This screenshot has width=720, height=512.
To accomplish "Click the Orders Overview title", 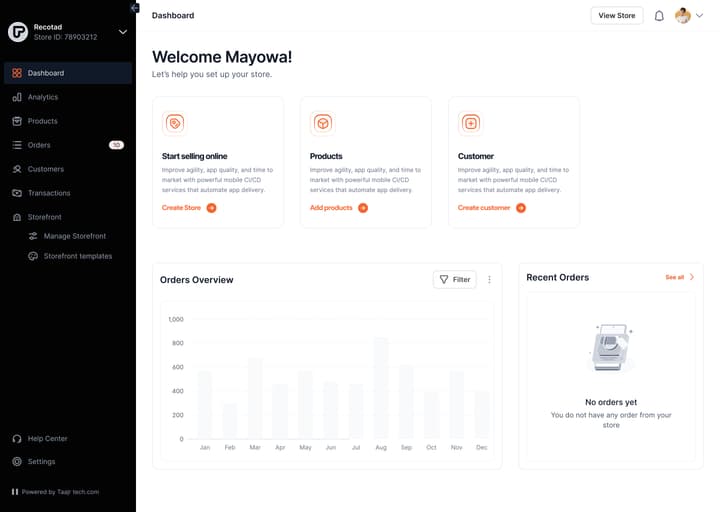I will (x=197, y=280).
